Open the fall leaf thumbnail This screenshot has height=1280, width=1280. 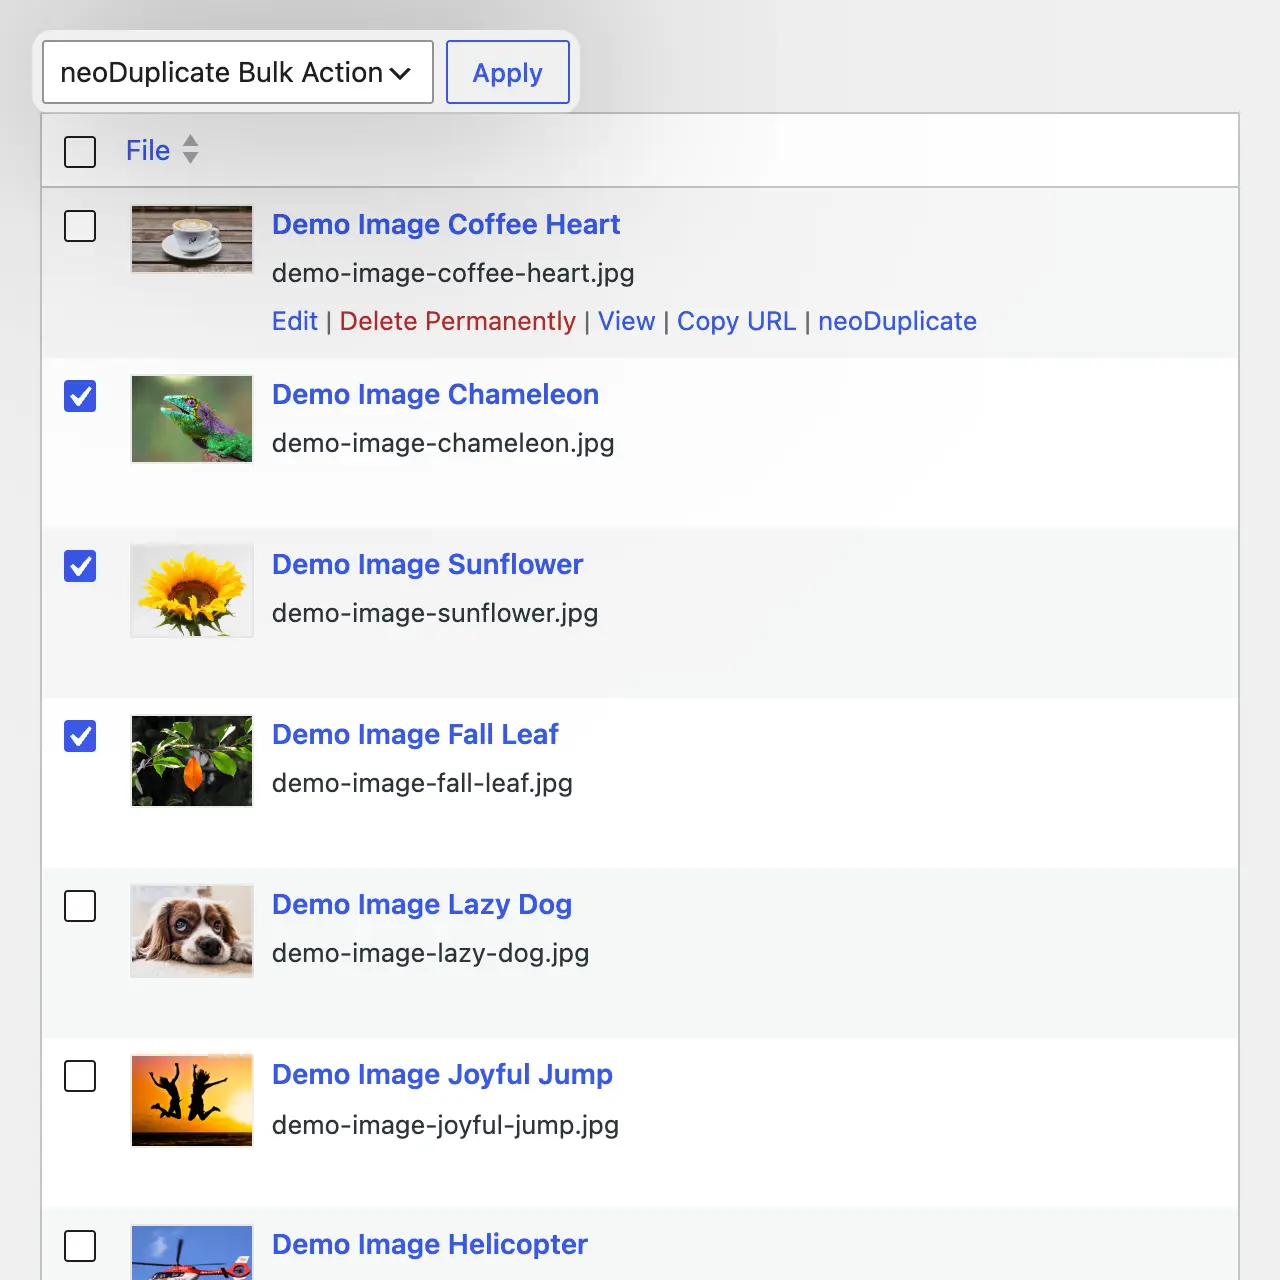(192, 761)
